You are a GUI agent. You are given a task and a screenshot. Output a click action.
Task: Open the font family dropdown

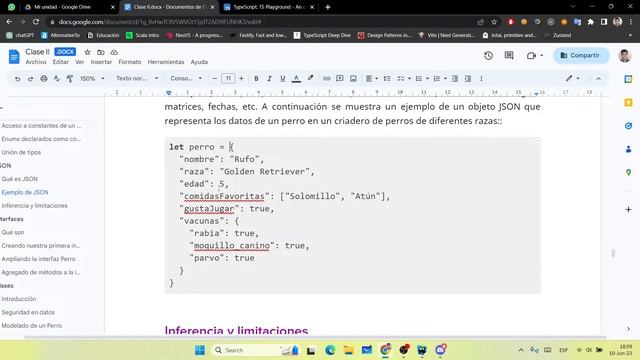click(x=186, y=78)
